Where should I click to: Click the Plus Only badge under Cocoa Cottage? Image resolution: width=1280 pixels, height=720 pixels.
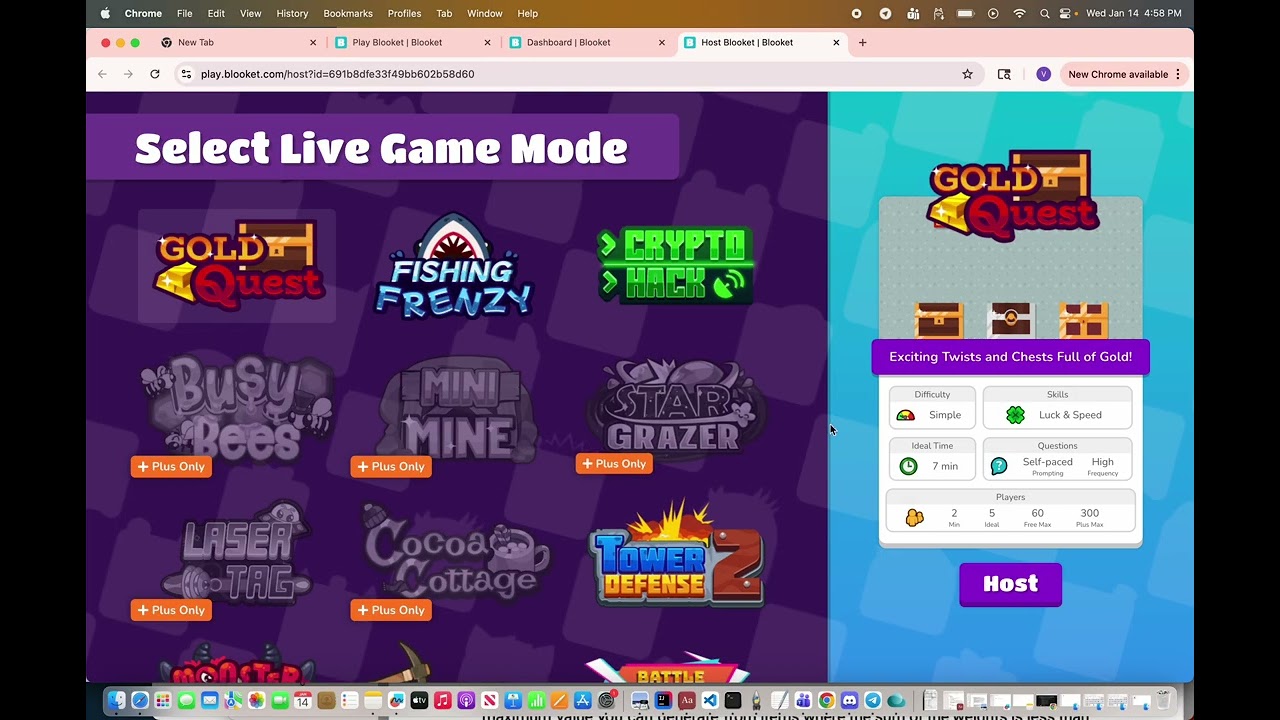[391, 610]
